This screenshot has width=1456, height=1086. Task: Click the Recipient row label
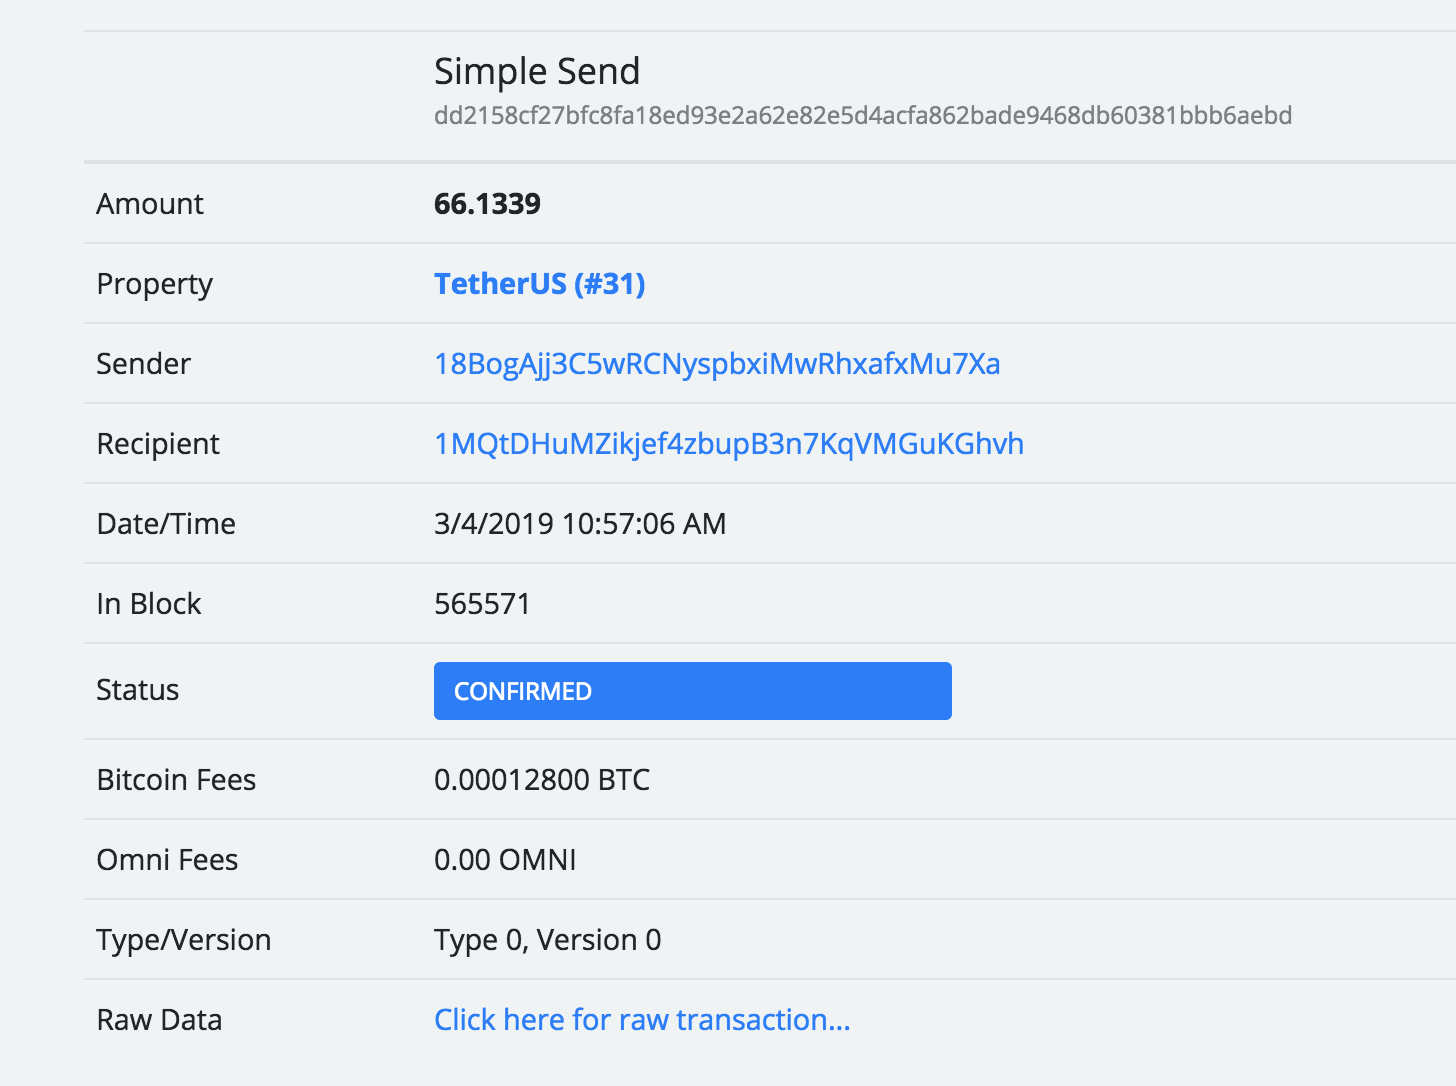click(x=158, y=444)
